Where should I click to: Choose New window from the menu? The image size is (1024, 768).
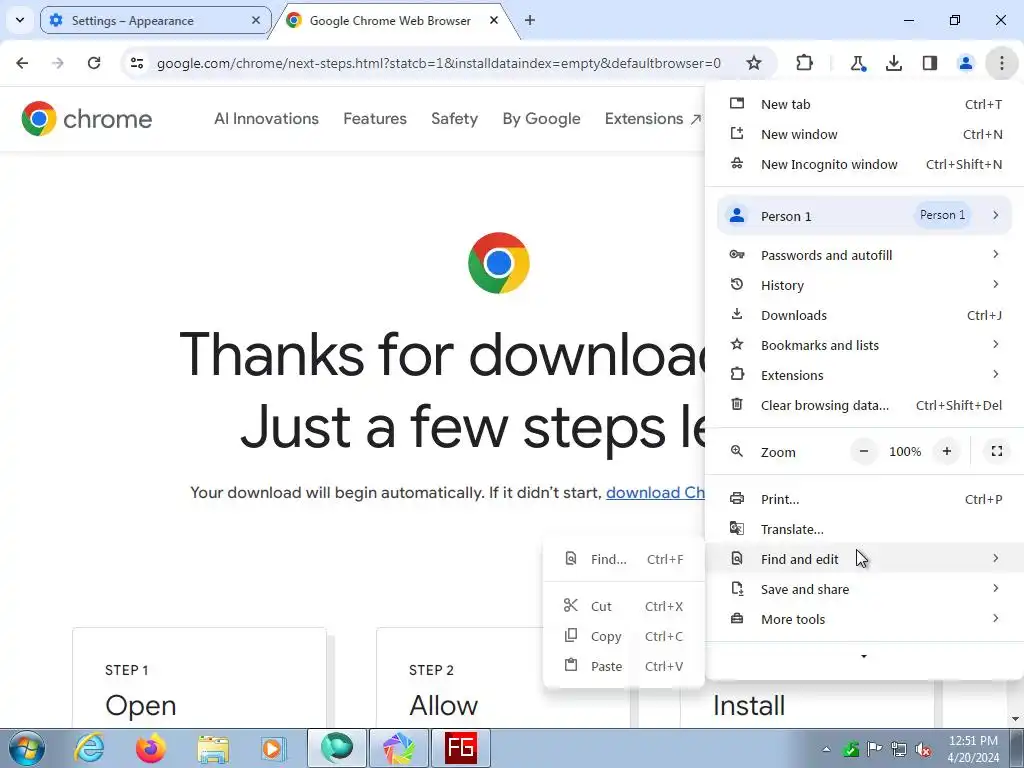pos(865,135)
